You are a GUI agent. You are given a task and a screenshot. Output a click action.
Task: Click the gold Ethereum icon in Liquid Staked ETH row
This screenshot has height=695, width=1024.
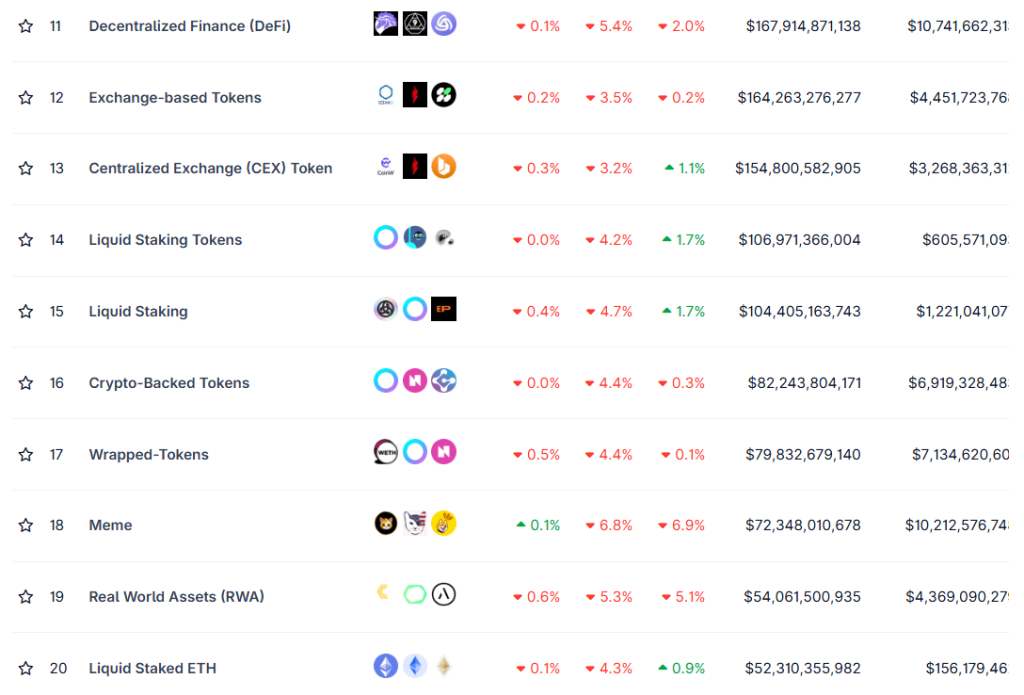(443, 667)
